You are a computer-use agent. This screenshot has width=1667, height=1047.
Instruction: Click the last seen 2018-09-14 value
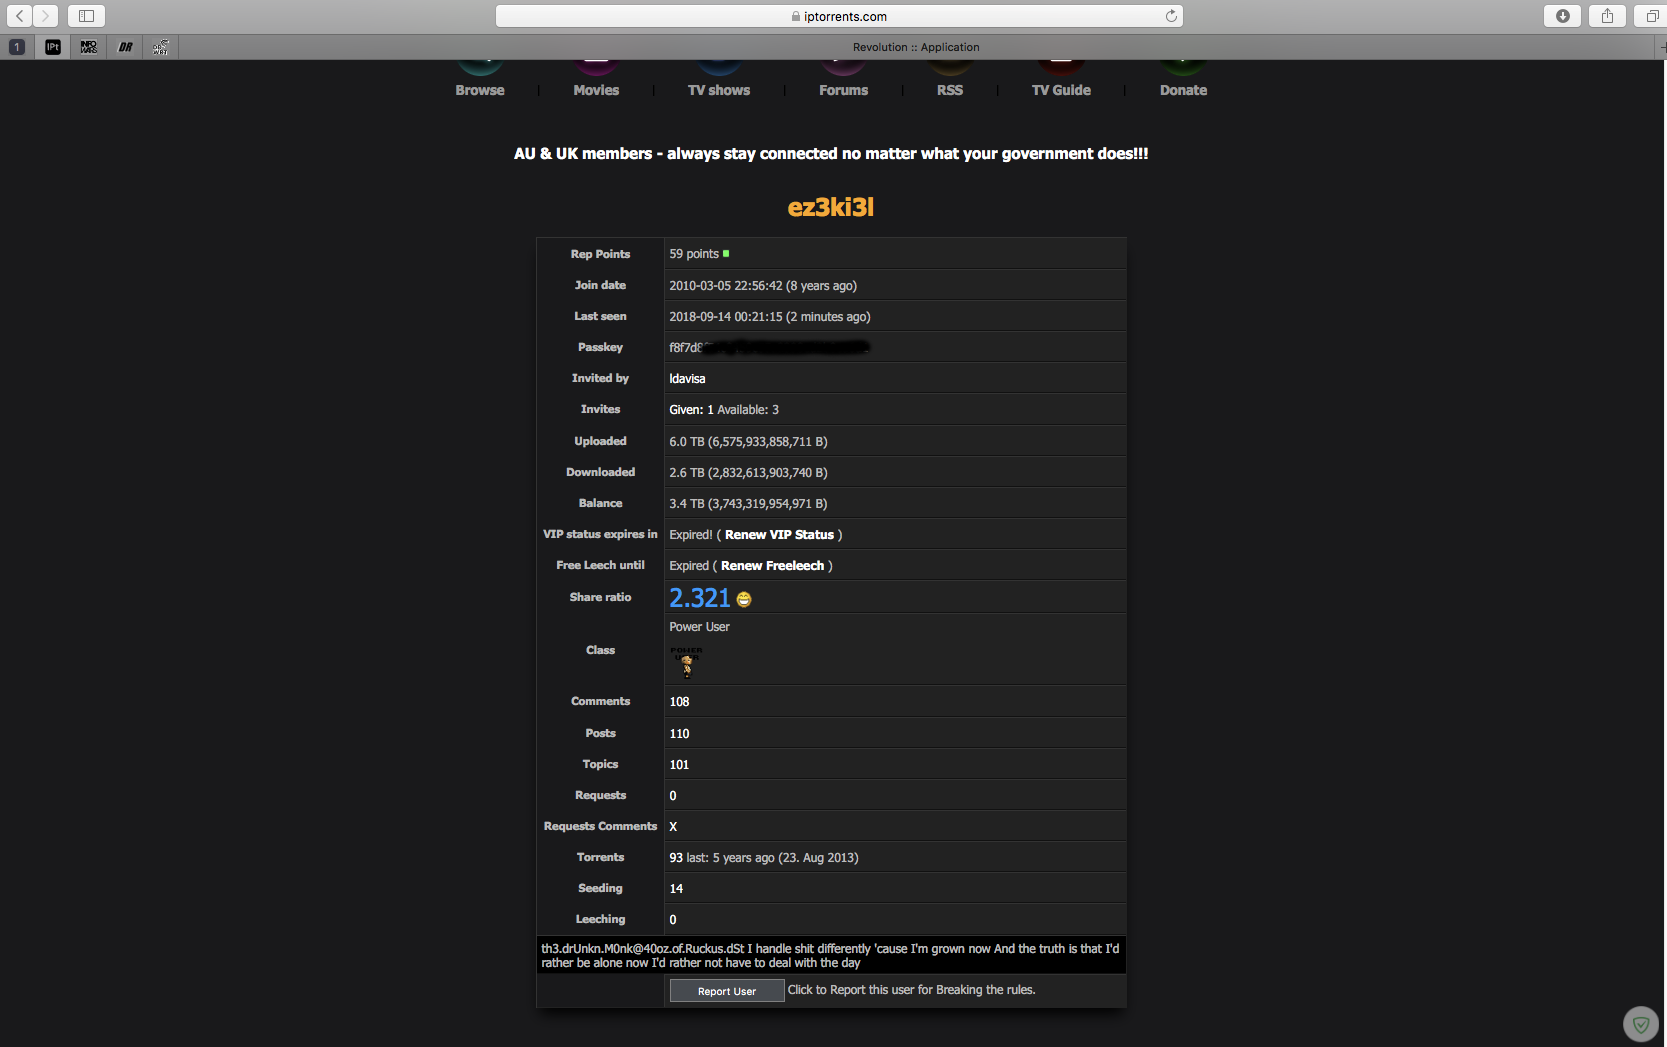coord(770,317)
